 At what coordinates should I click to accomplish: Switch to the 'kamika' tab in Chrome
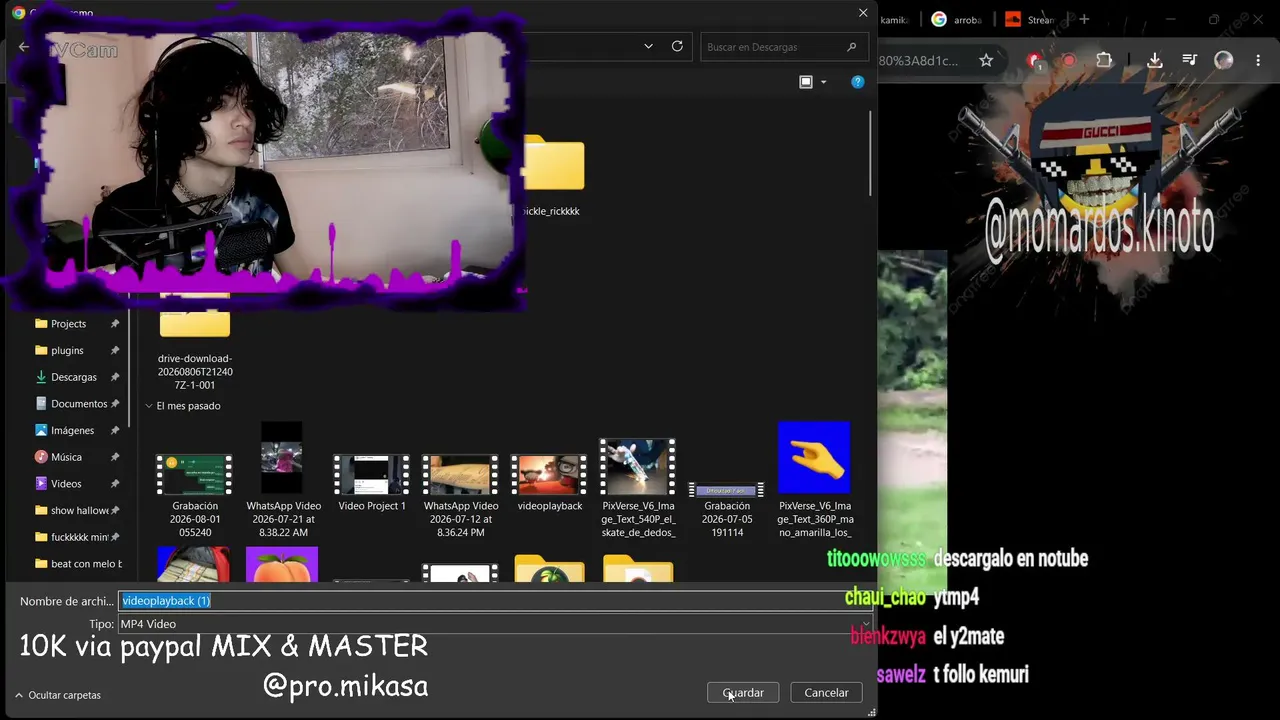894,19
